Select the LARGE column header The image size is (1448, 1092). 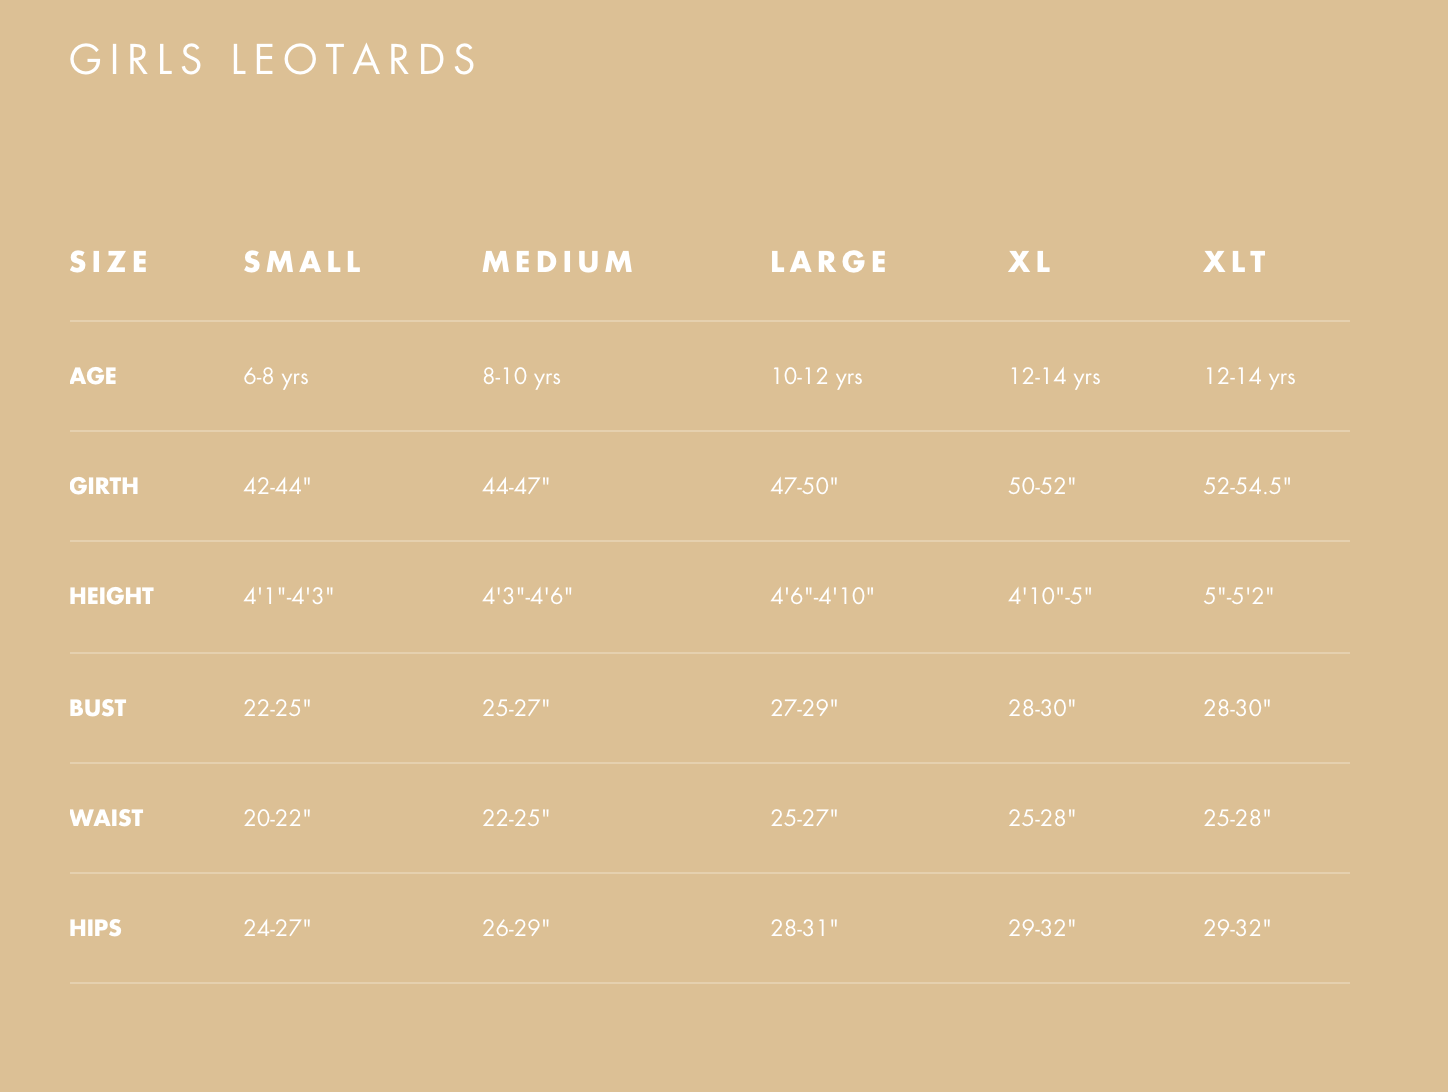(829, 262)
